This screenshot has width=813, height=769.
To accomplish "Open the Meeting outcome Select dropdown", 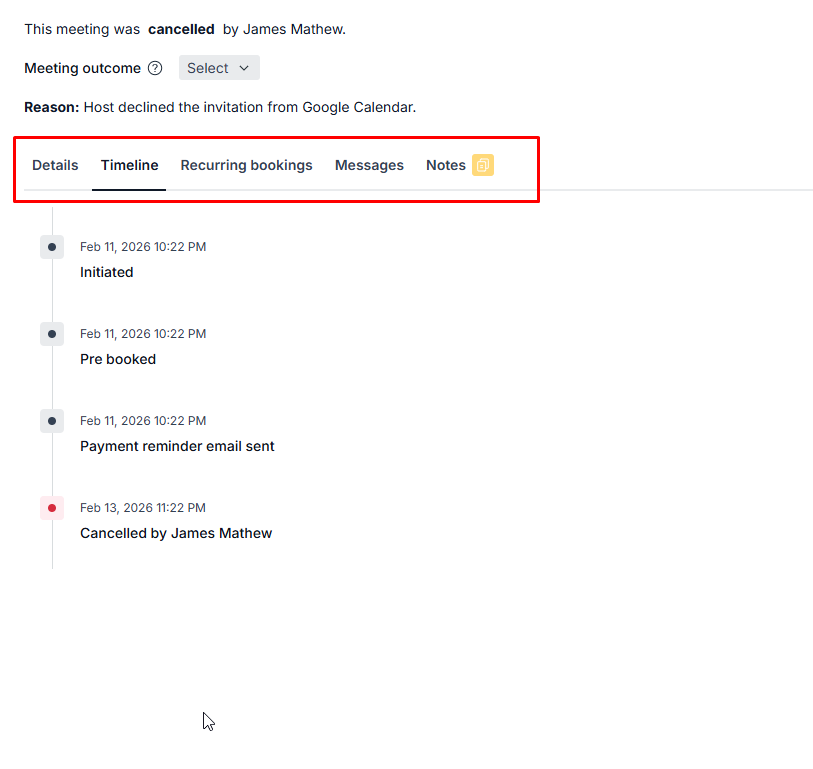I will tap(219, 68).
